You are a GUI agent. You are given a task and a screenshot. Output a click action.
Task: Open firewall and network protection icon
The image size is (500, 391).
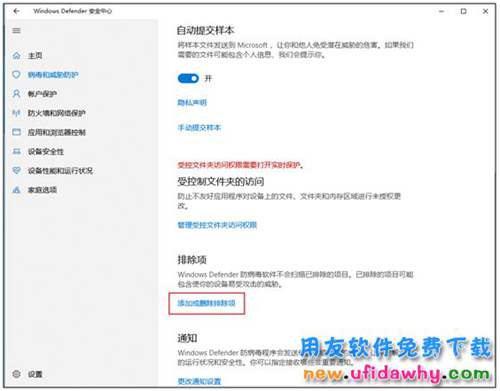[16, 113]
